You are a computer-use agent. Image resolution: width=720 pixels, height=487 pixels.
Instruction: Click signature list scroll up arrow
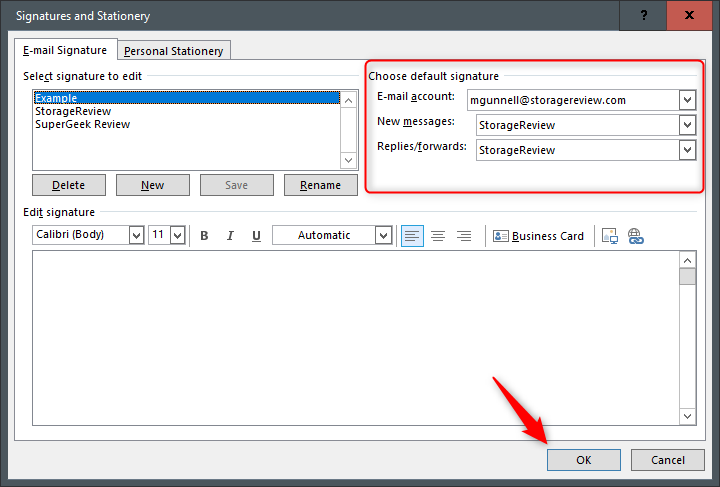pyautogui.click(x=349, y=100)
